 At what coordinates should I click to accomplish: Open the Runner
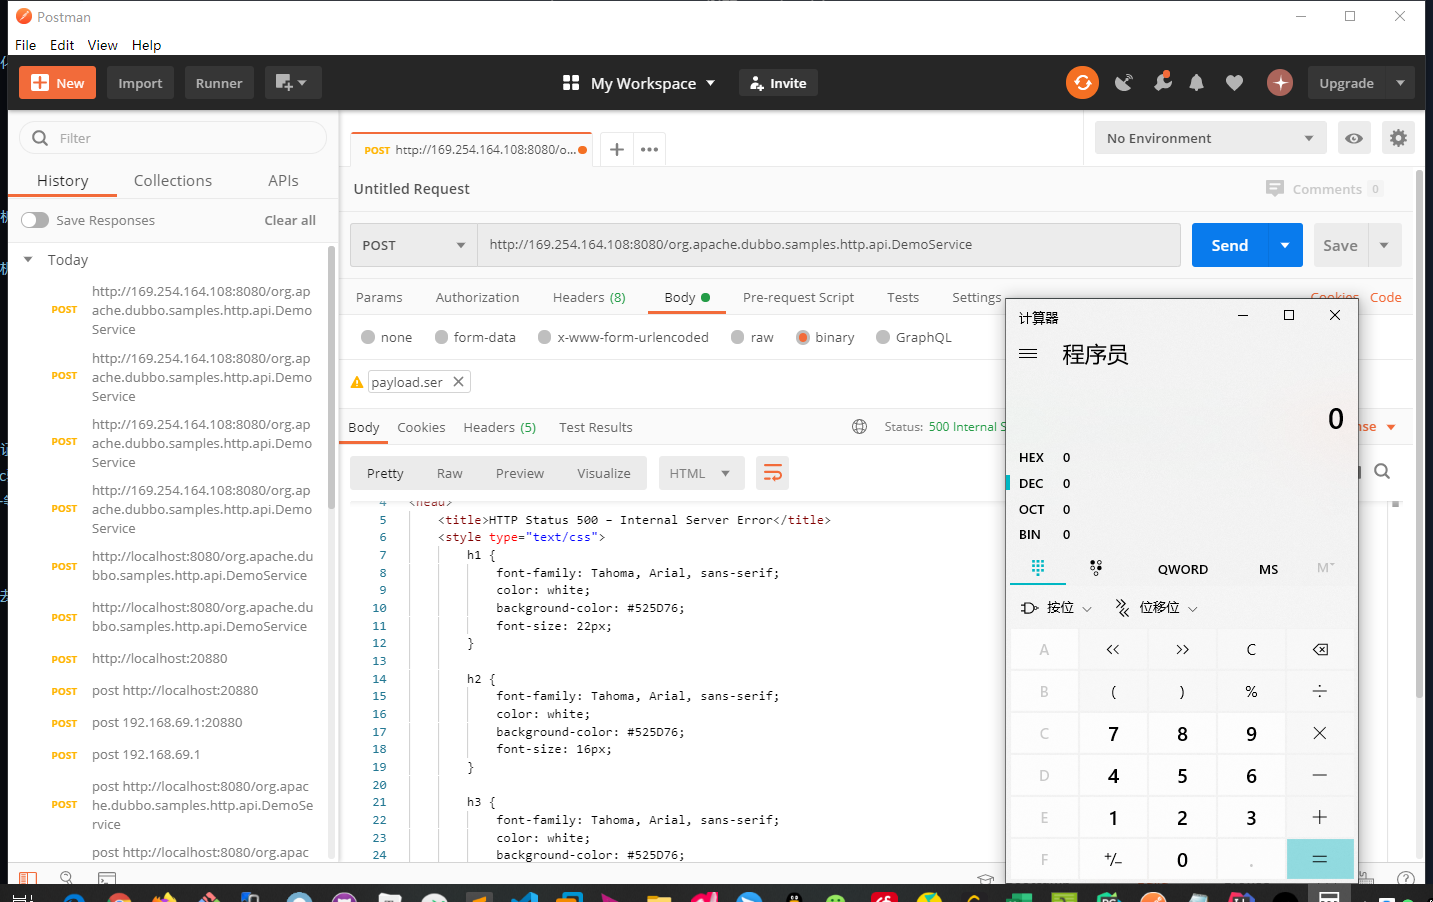coord(219,83)
